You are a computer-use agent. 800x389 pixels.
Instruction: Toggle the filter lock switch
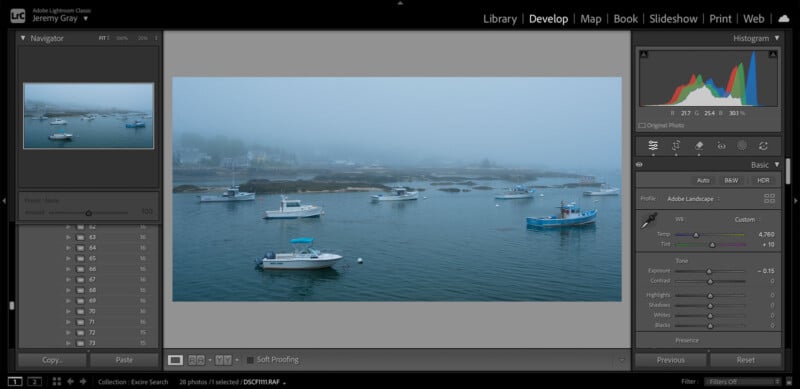pyautogui.click(x=789, y=381)
